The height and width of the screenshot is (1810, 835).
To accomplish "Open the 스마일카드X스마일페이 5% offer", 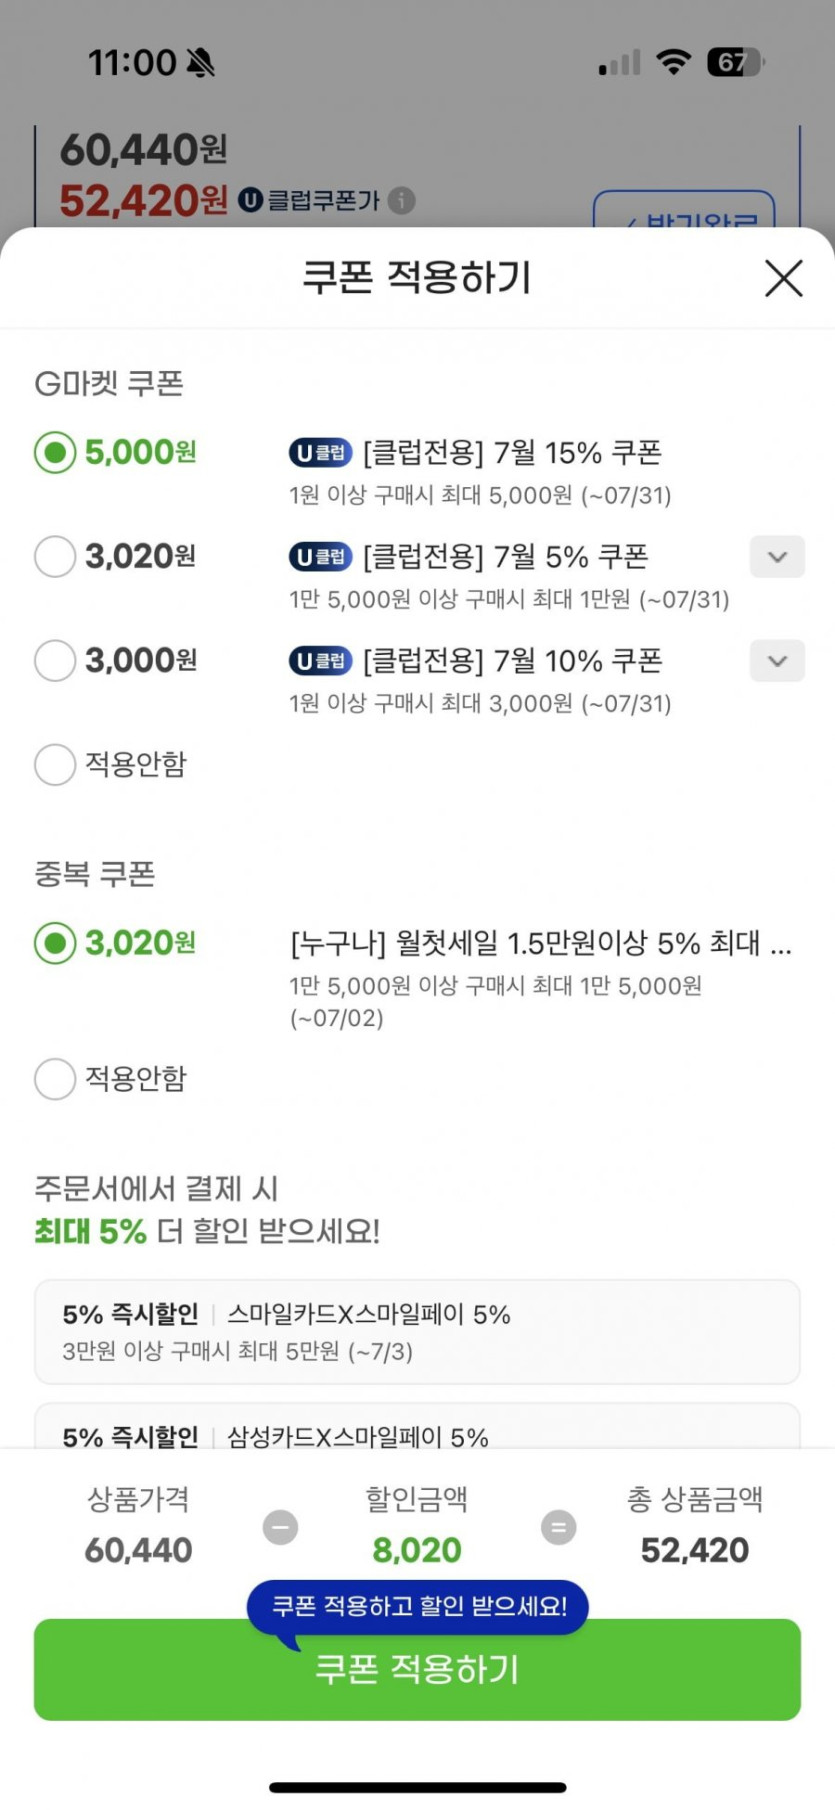I will (x=417, y=1331).
